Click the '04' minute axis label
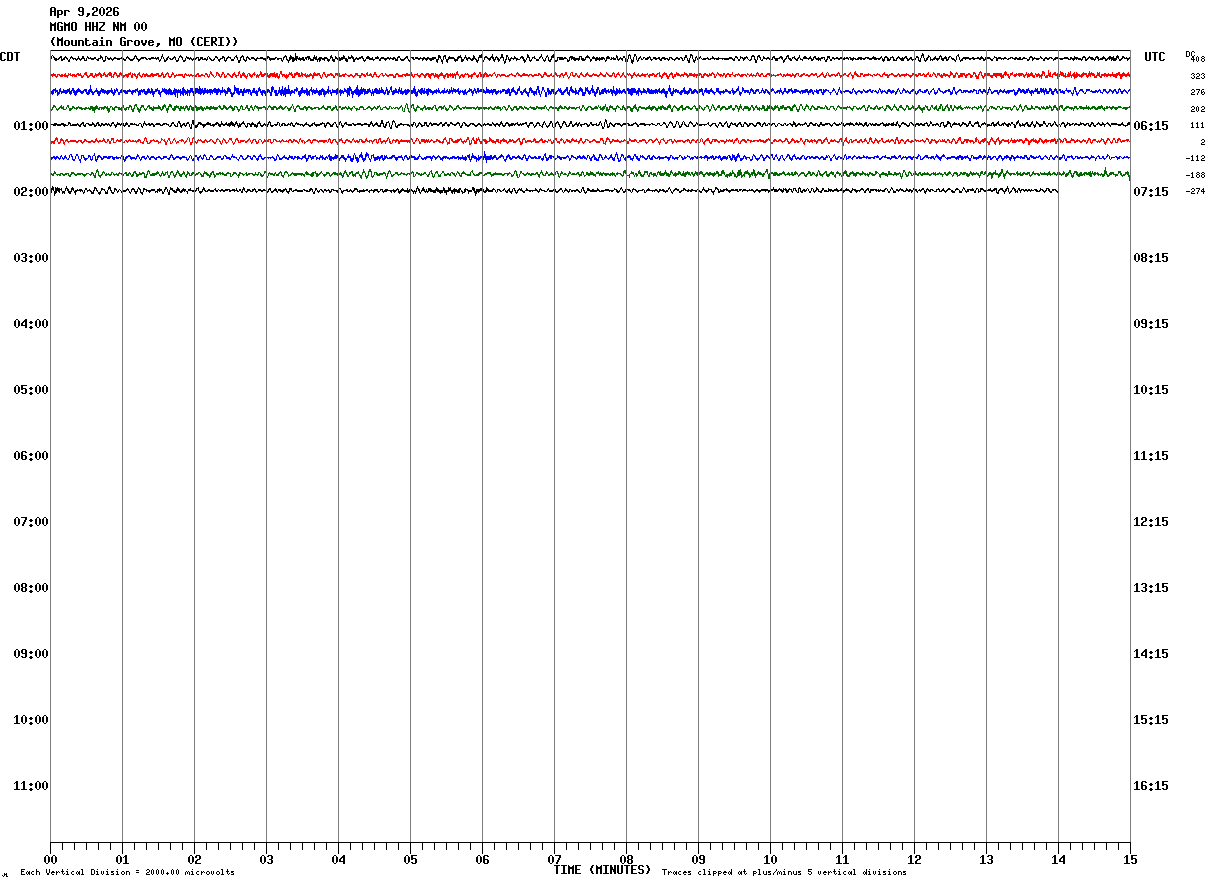 [x=338, y=860]
